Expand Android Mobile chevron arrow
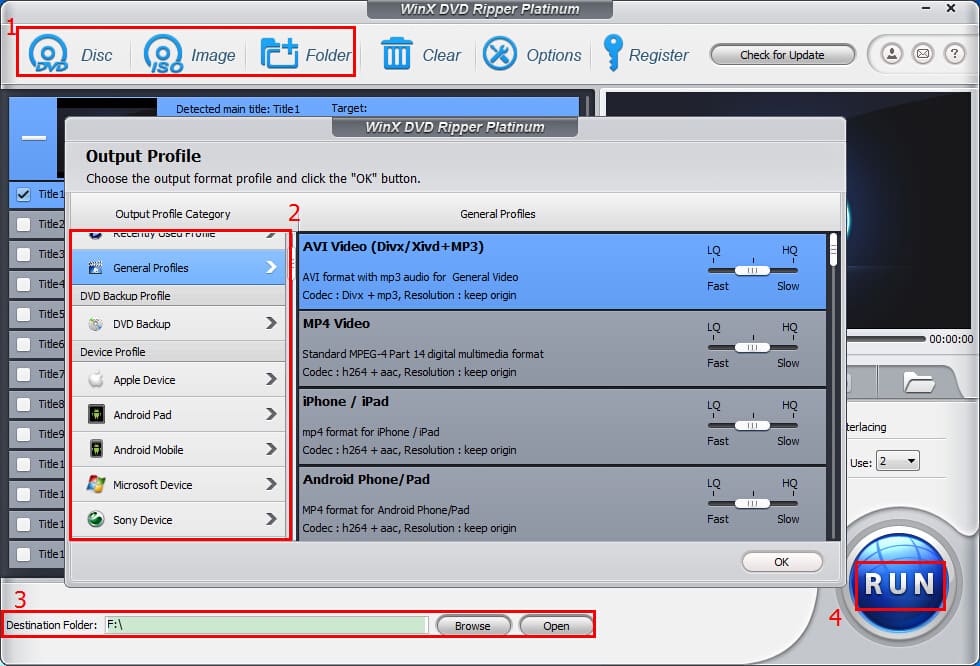Screen dimensions: 980x666 coord(271,449)
